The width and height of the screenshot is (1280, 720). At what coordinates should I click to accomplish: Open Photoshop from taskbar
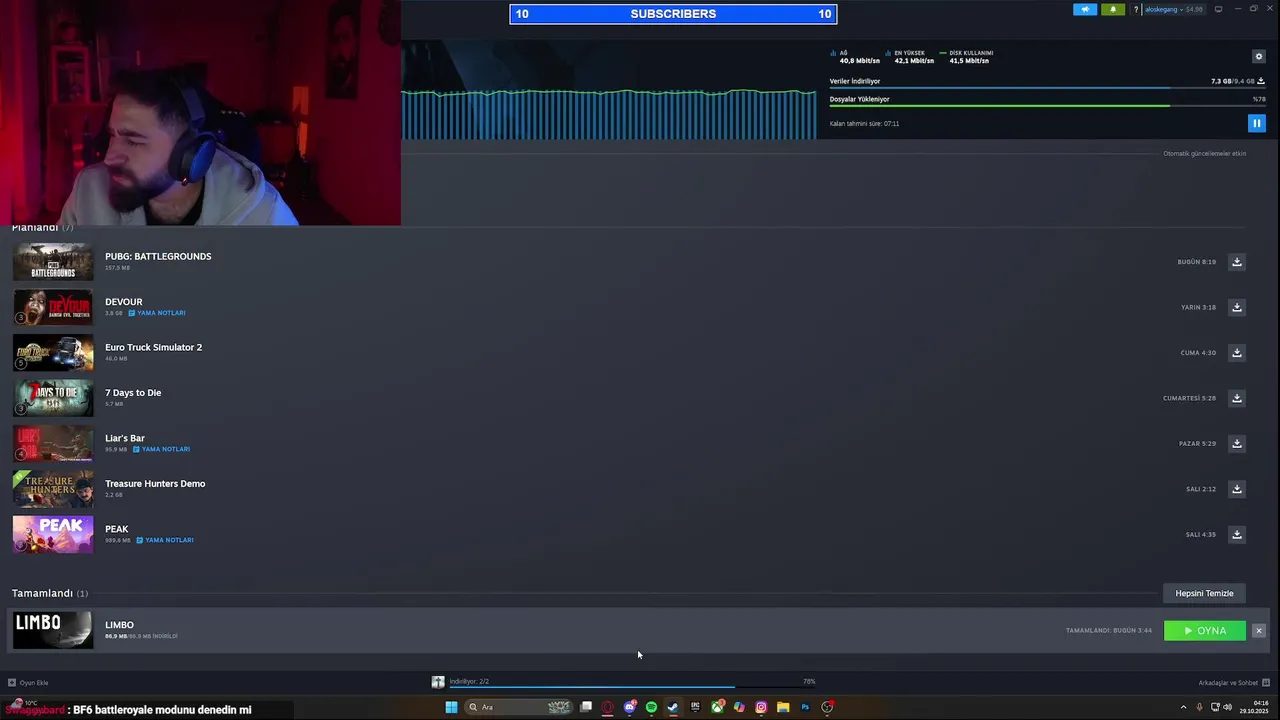[805, 707]
